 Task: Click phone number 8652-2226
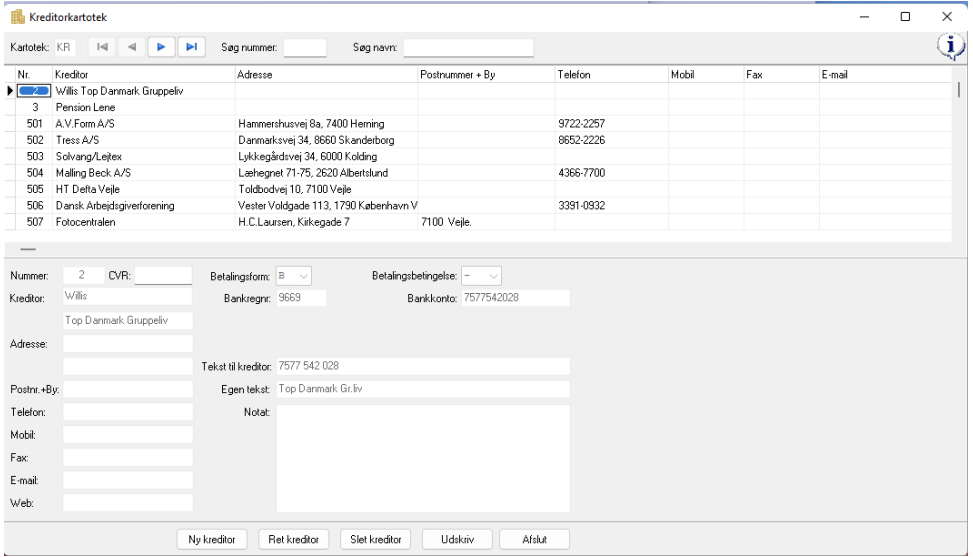[x=581, y=140]
